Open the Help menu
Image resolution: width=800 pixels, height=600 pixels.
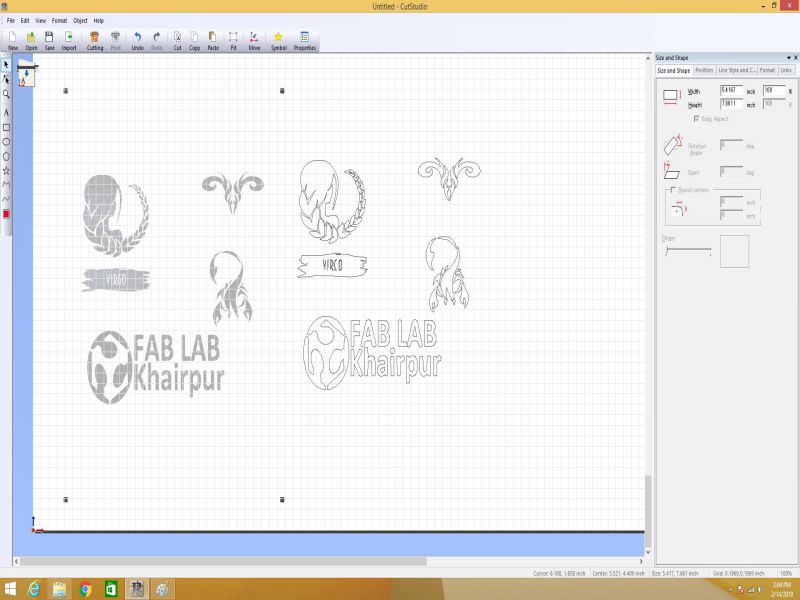point(98,21)
